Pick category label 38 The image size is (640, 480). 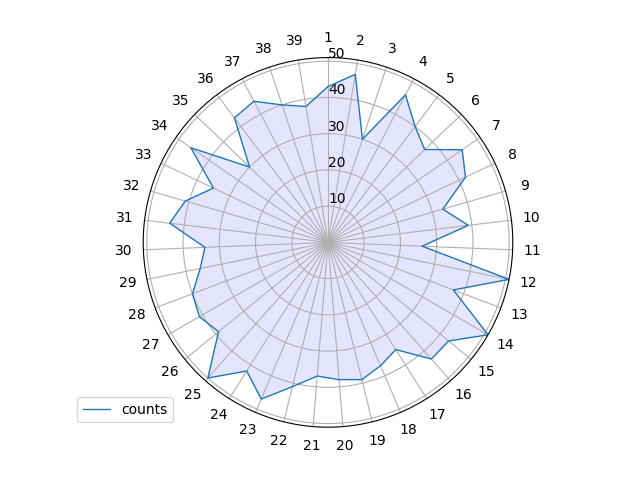click(263, 49)
